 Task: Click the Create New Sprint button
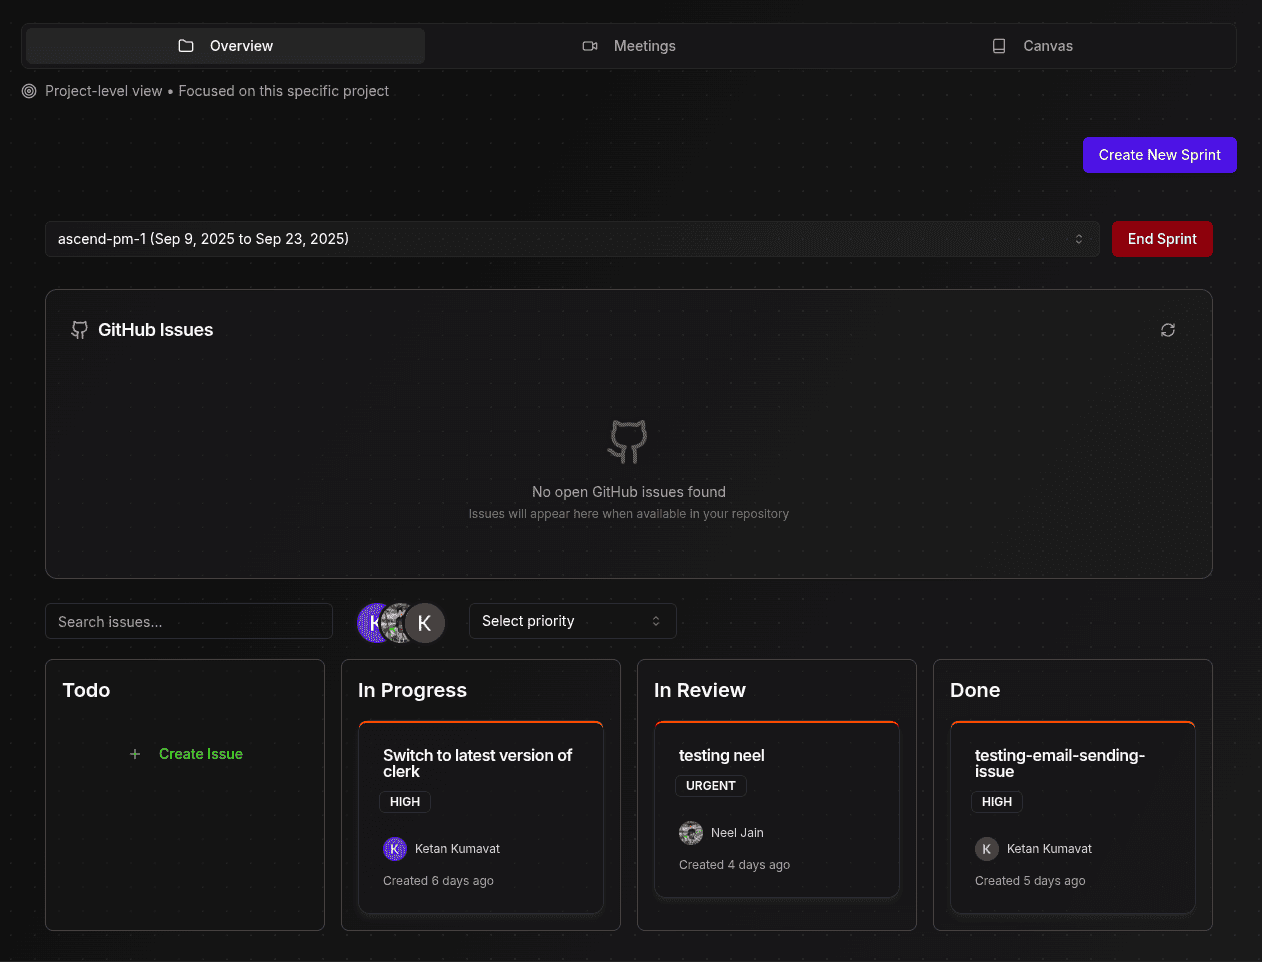click(1160, 155)
